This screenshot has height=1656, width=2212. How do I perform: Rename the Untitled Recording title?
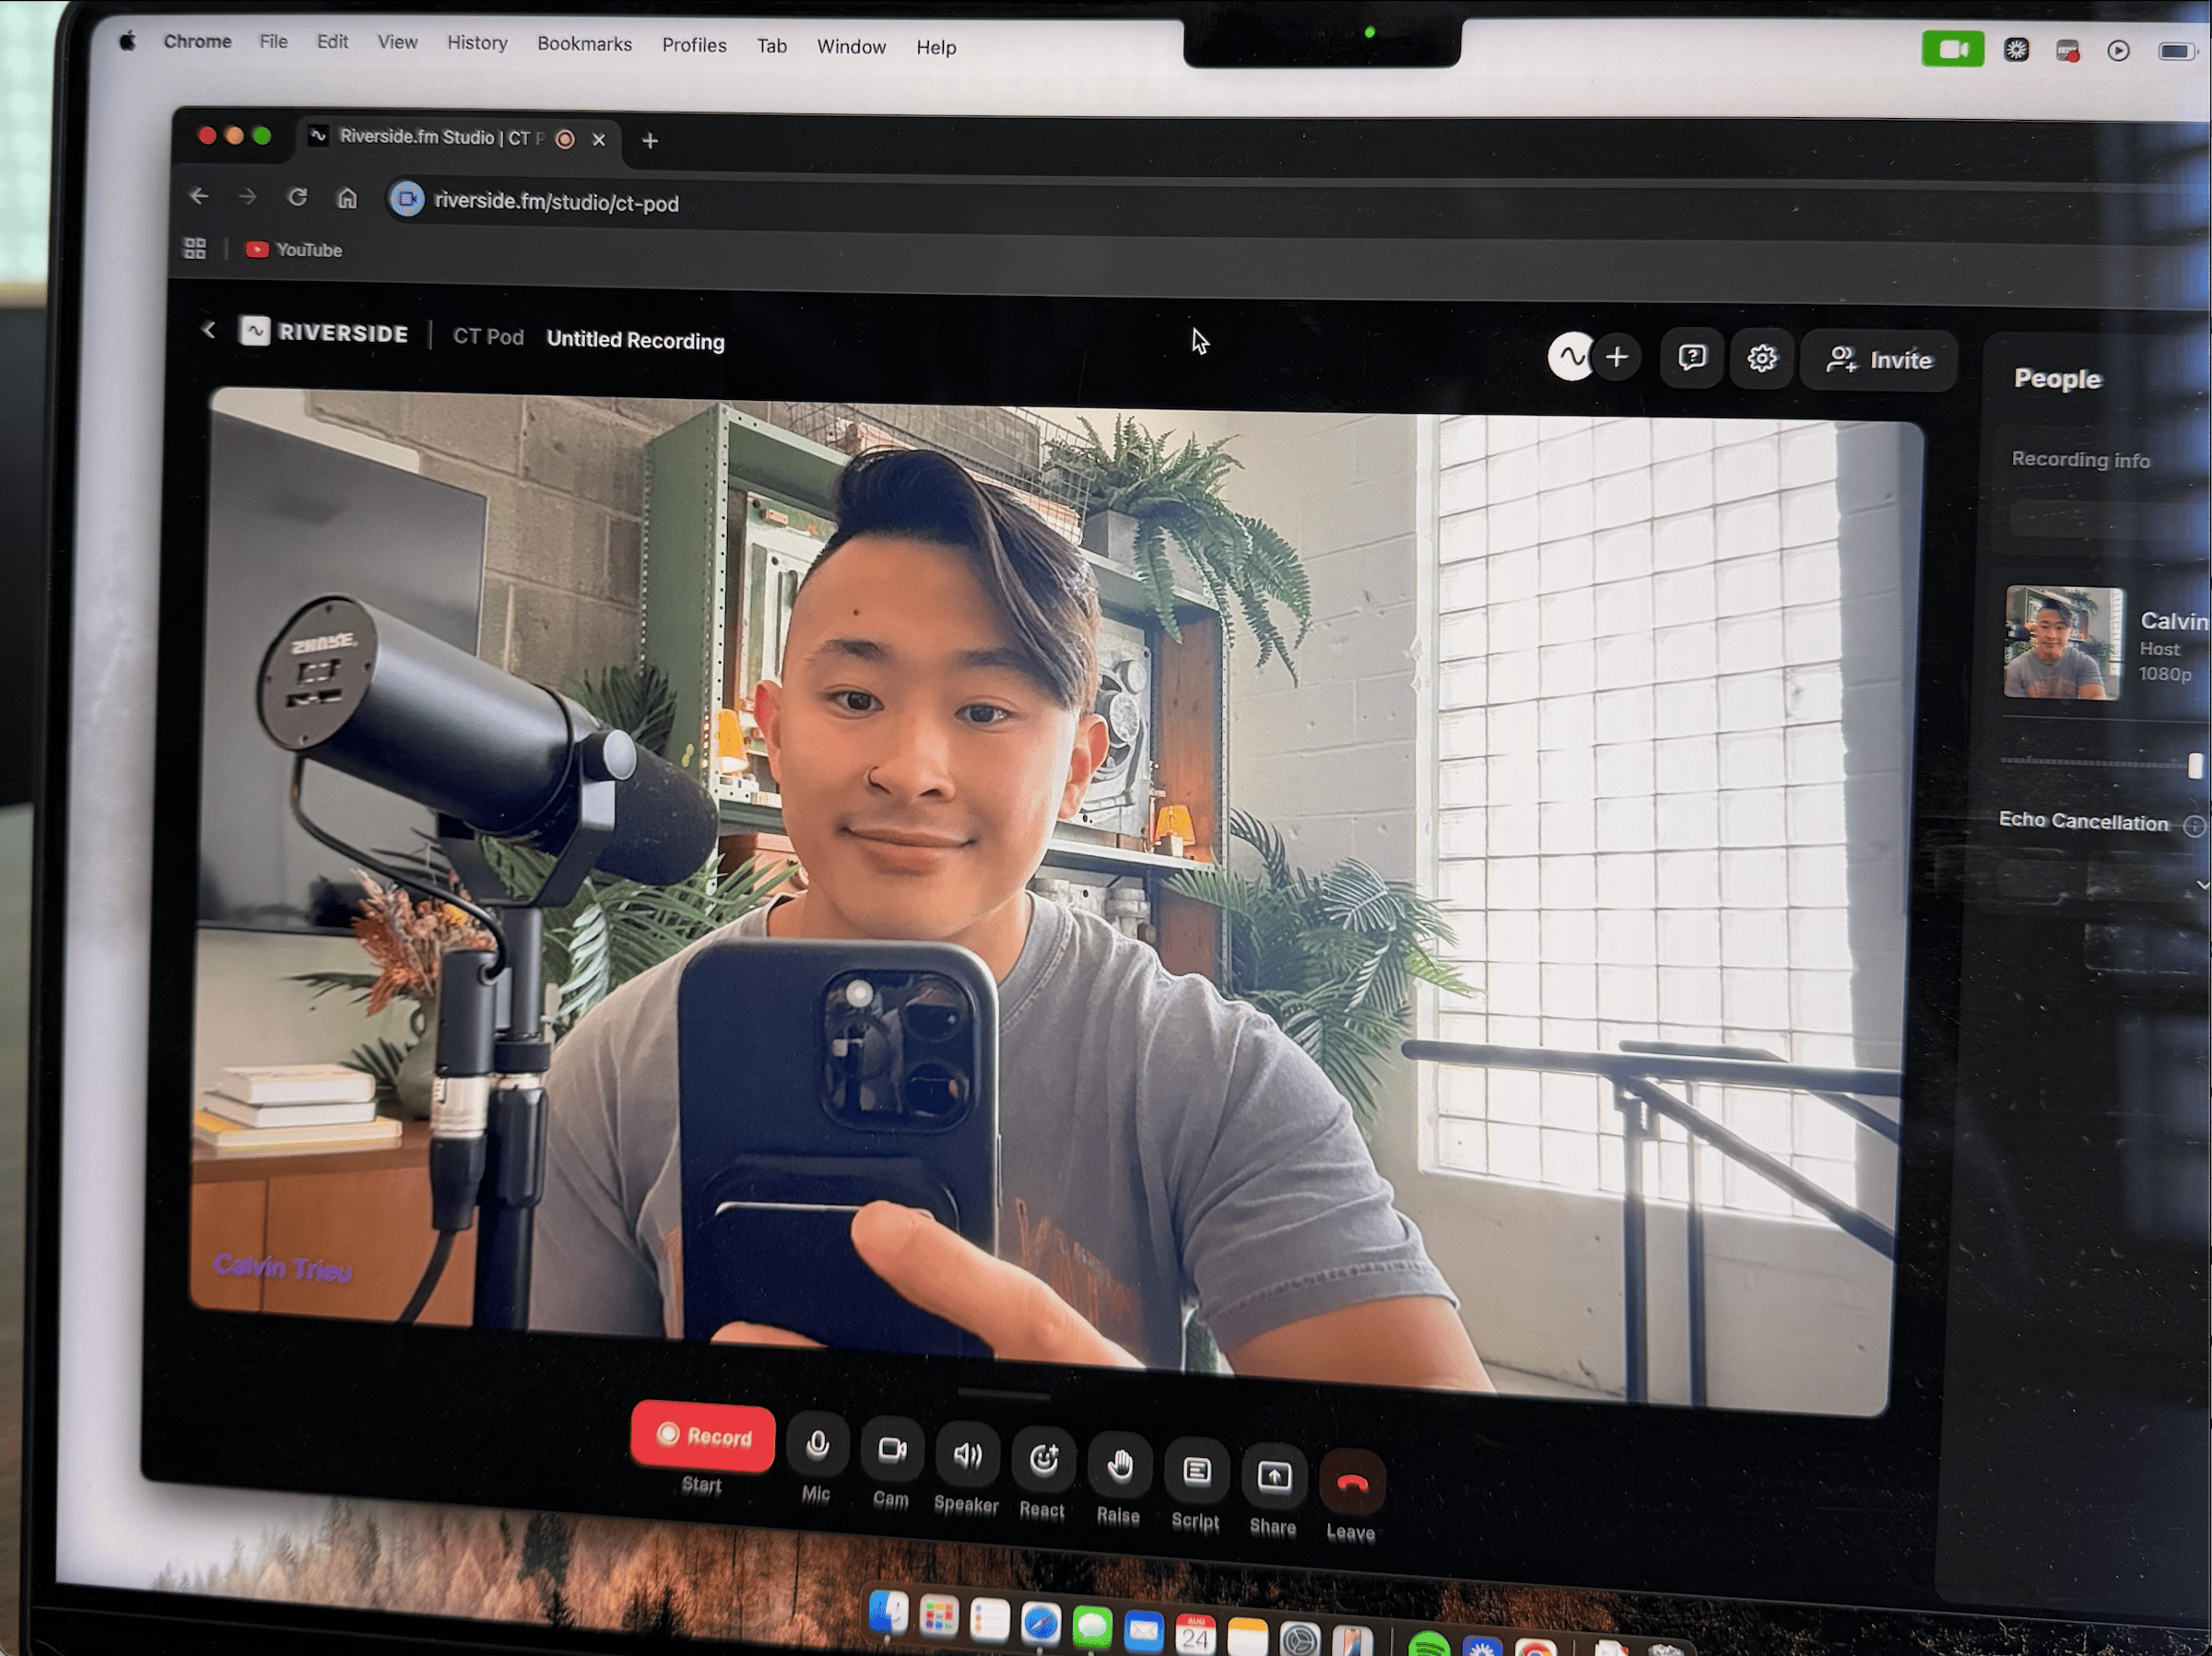pos(635,340)
